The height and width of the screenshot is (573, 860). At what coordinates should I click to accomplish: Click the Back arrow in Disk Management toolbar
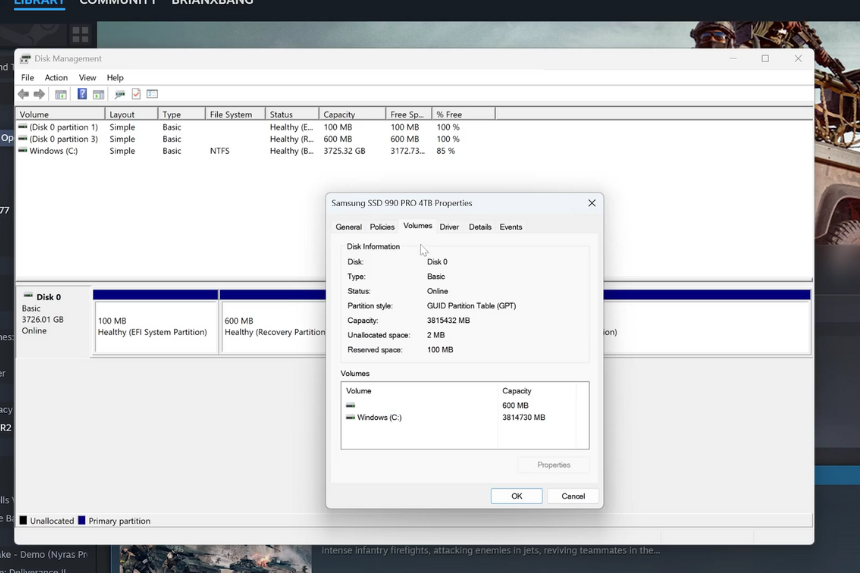click(x=23, y=94)
